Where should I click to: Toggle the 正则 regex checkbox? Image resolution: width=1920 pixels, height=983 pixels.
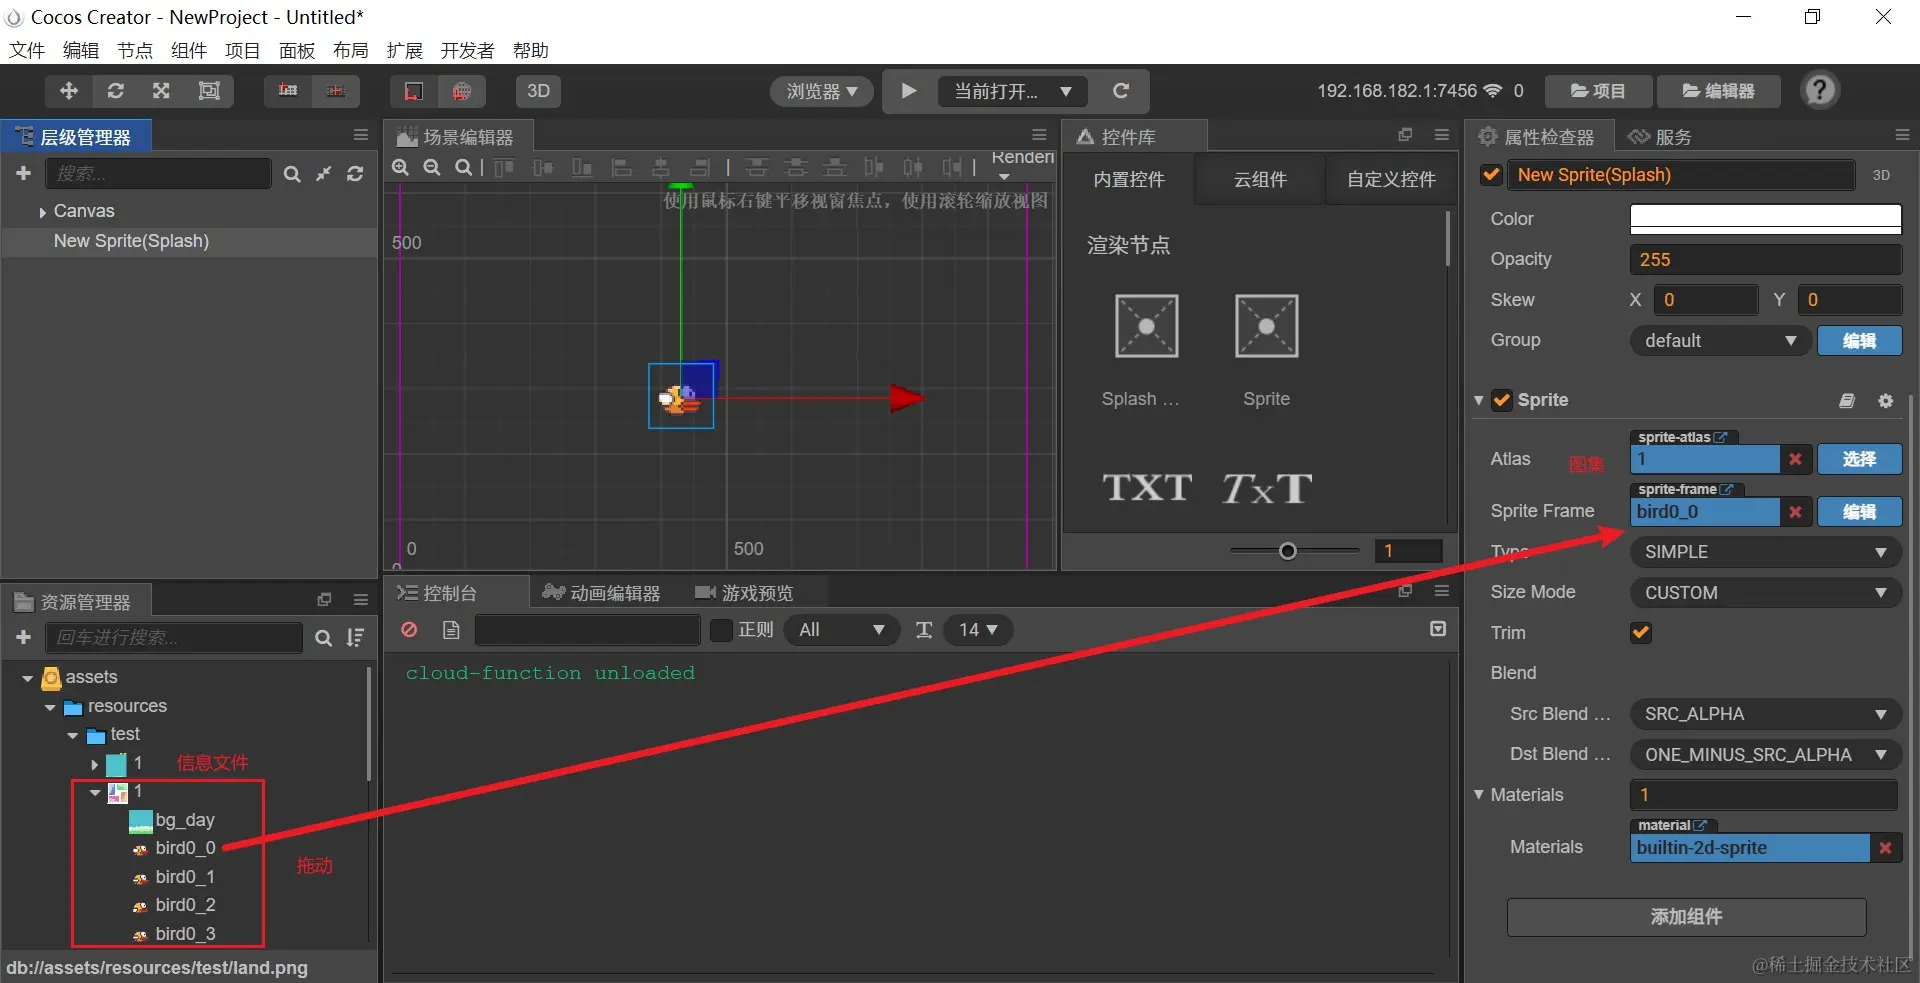tap(721, 630)
